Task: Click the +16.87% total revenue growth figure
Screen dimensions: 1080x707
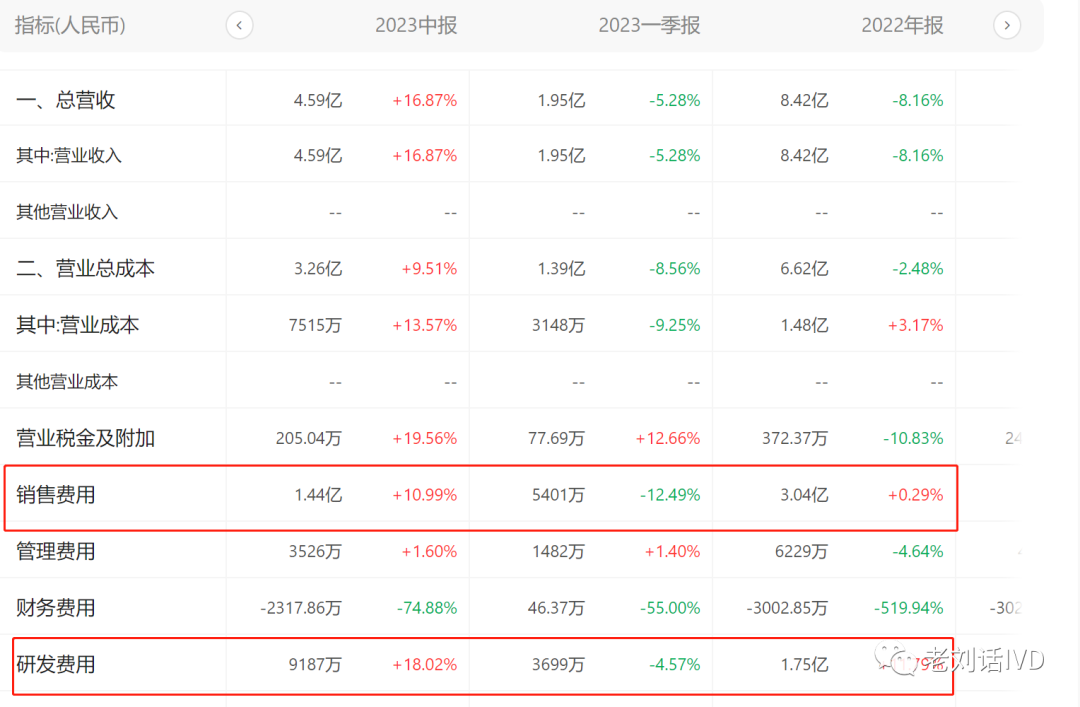Action: click(424, 100)
